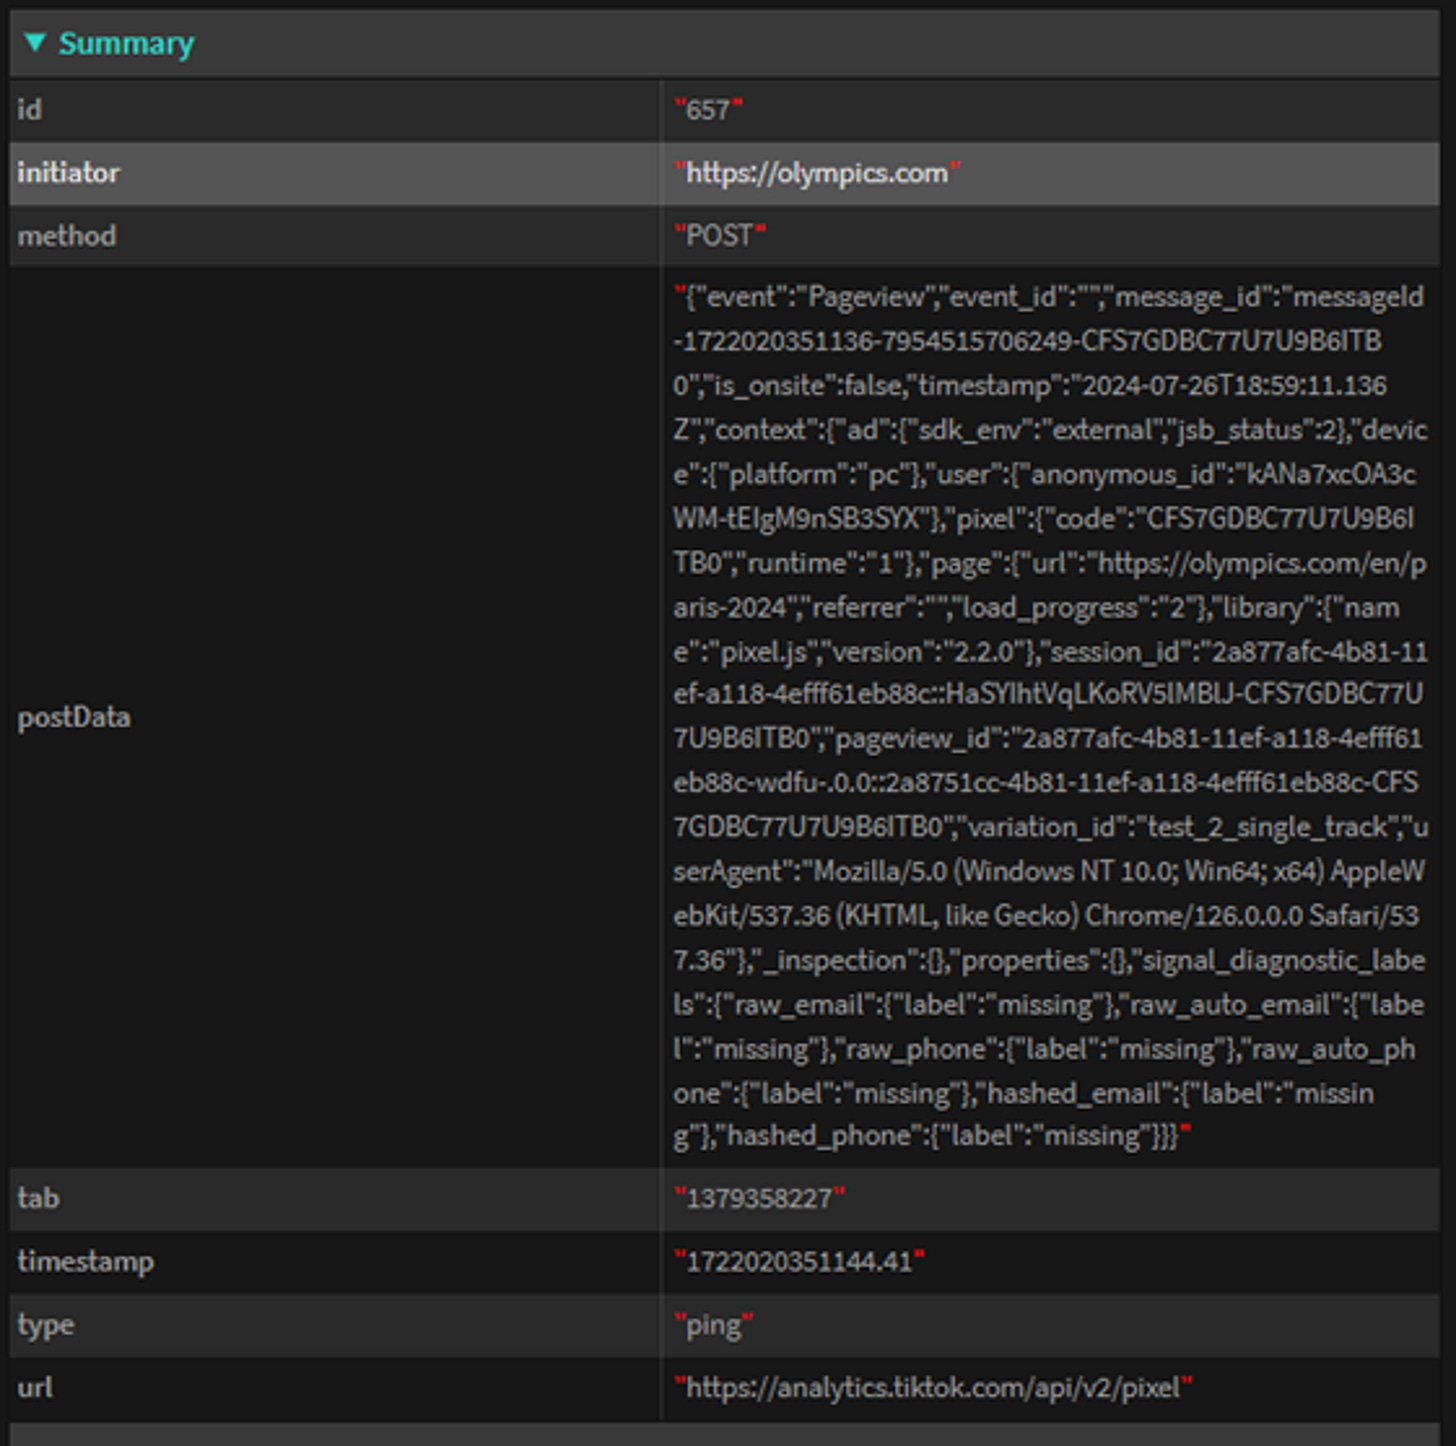
Task: Select the "657" id value
Action: pyautogui.click(x=709, y=110)
